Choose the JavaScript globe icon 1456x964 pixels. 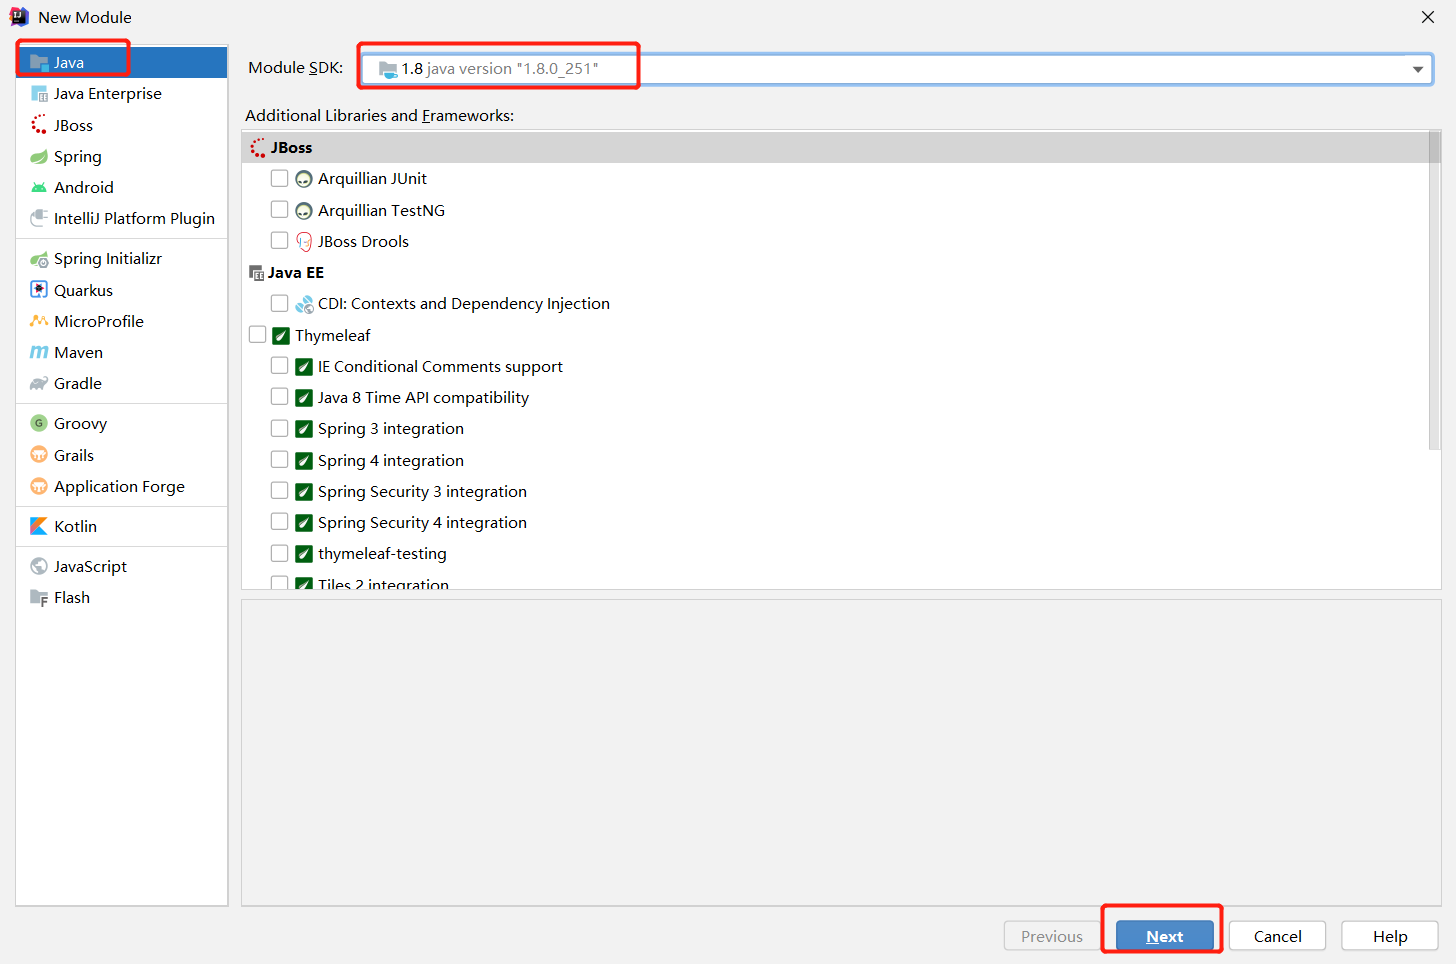[x=39, y=567]
